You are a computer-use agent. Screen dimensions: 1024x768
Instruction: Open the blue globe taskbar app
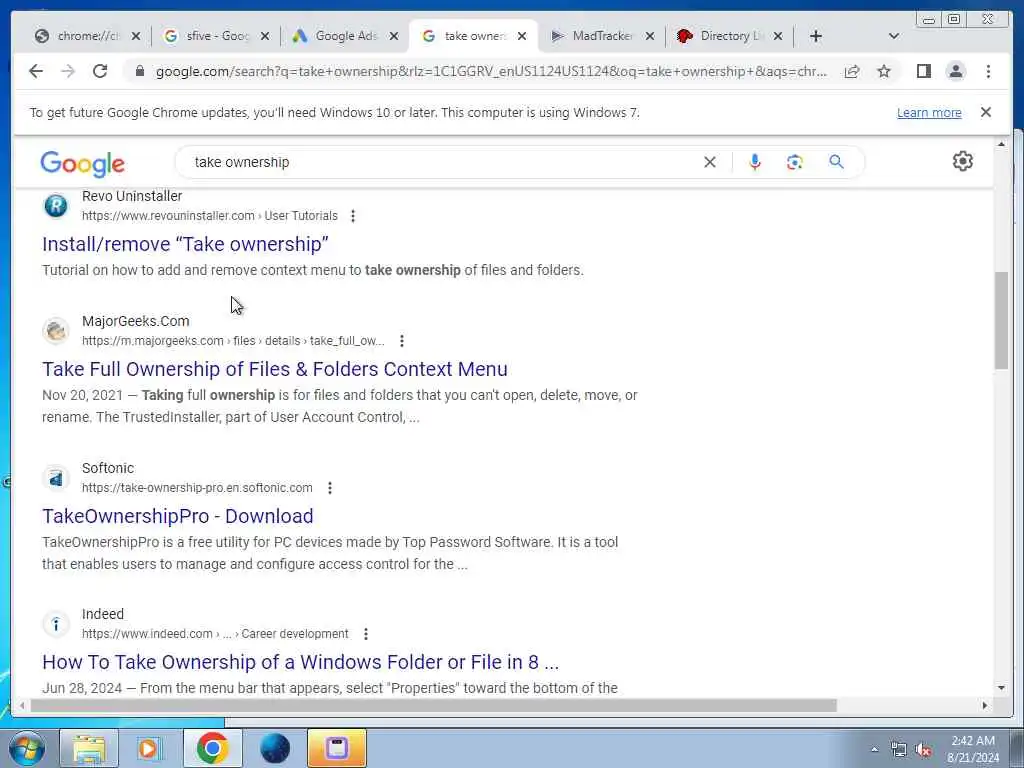(274, 748)
